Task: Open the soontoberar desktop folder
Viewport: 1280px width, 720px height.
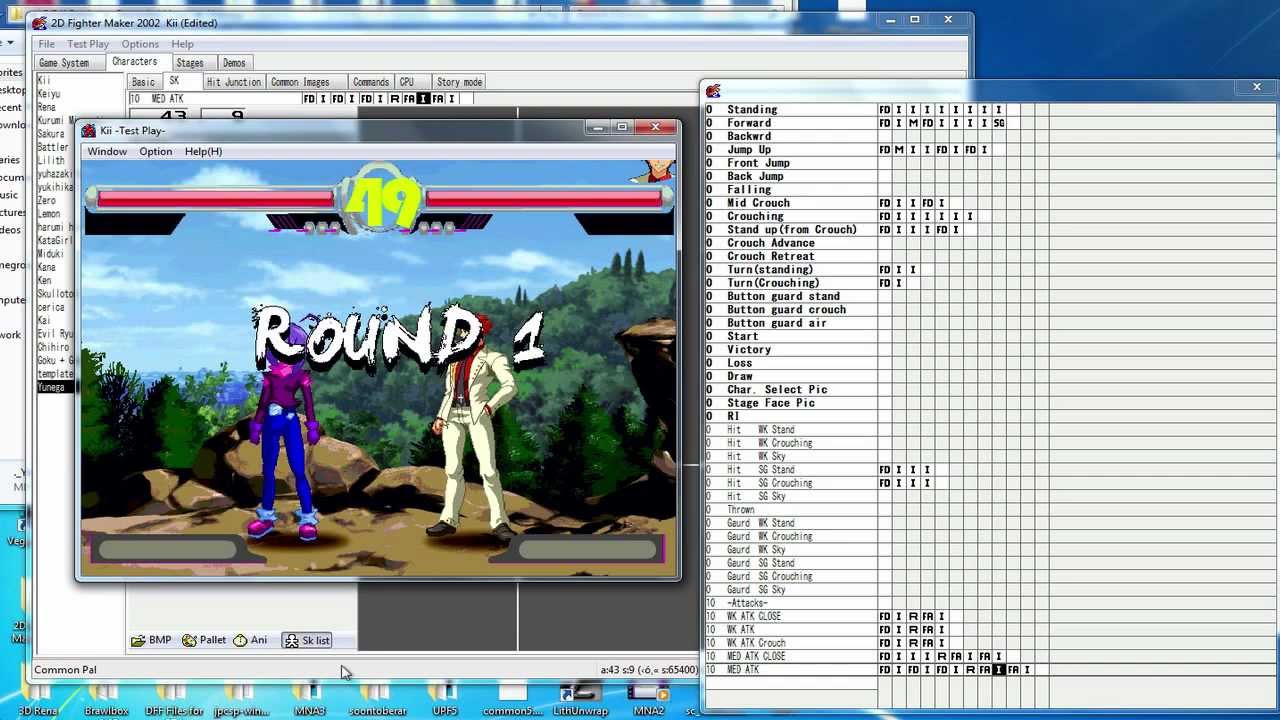Action: tap(378, 699)
